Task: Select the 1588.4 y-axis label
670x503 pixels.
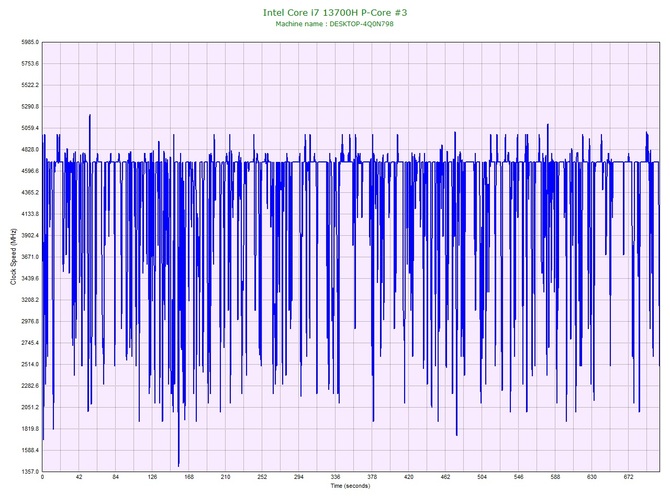Action: point(30,450)
